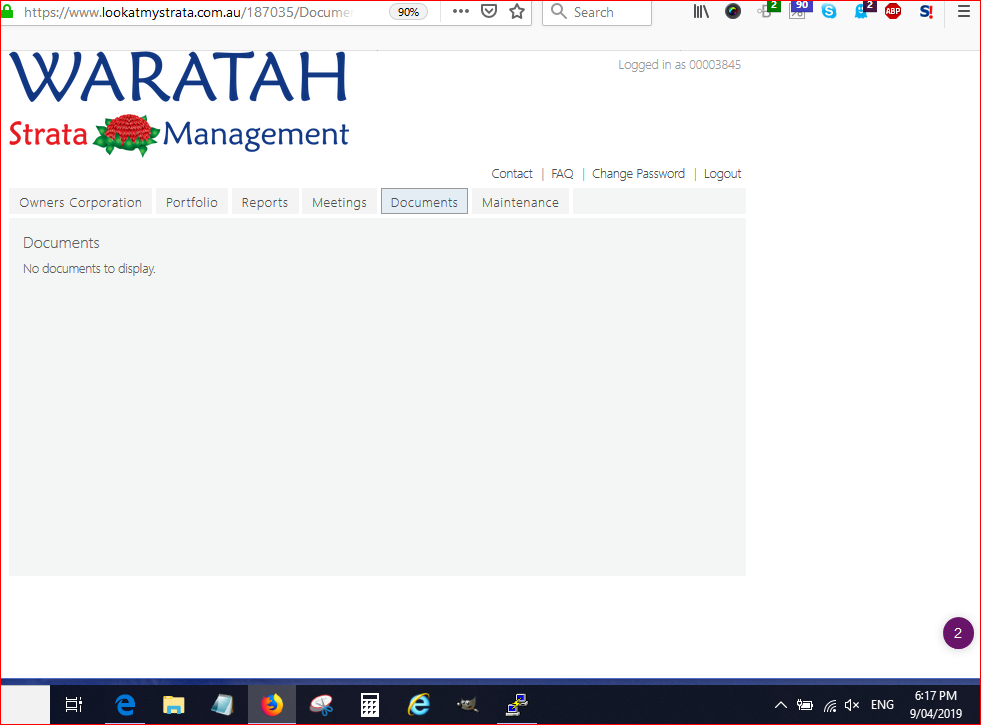981x725 pixels.
Task: Open the Maintenance tab
Action: tap(520, 202)
